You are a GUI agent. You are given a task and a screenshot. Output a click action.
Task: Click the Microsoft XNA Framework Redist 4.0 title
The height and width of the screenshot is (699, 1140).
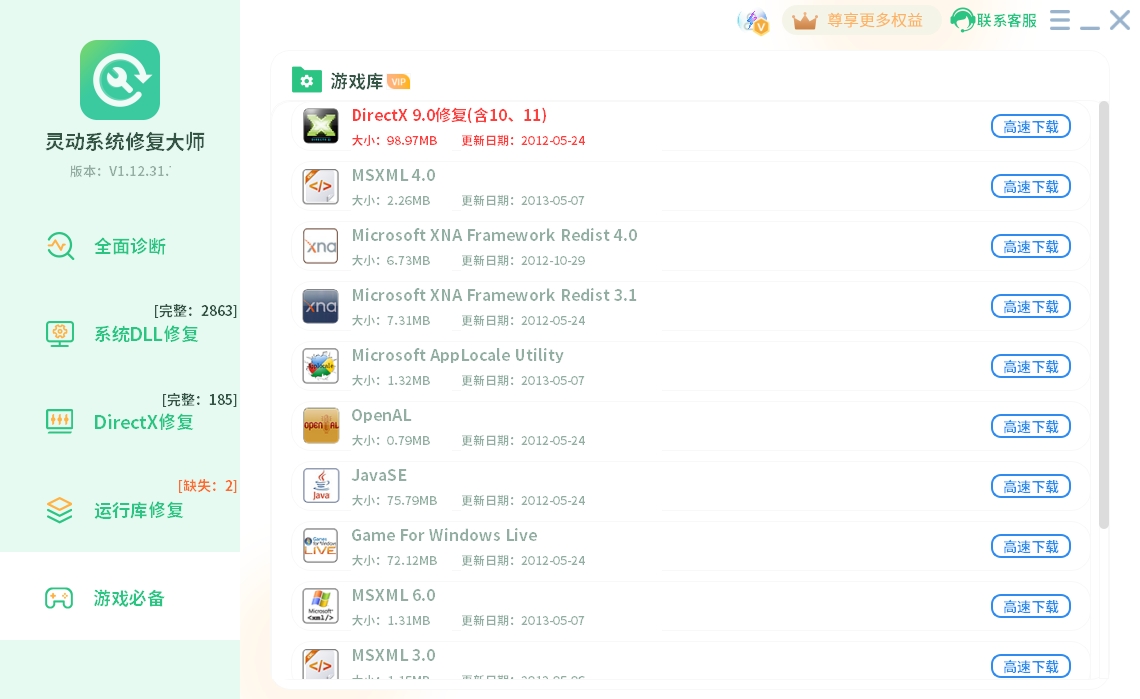(494, 235)
